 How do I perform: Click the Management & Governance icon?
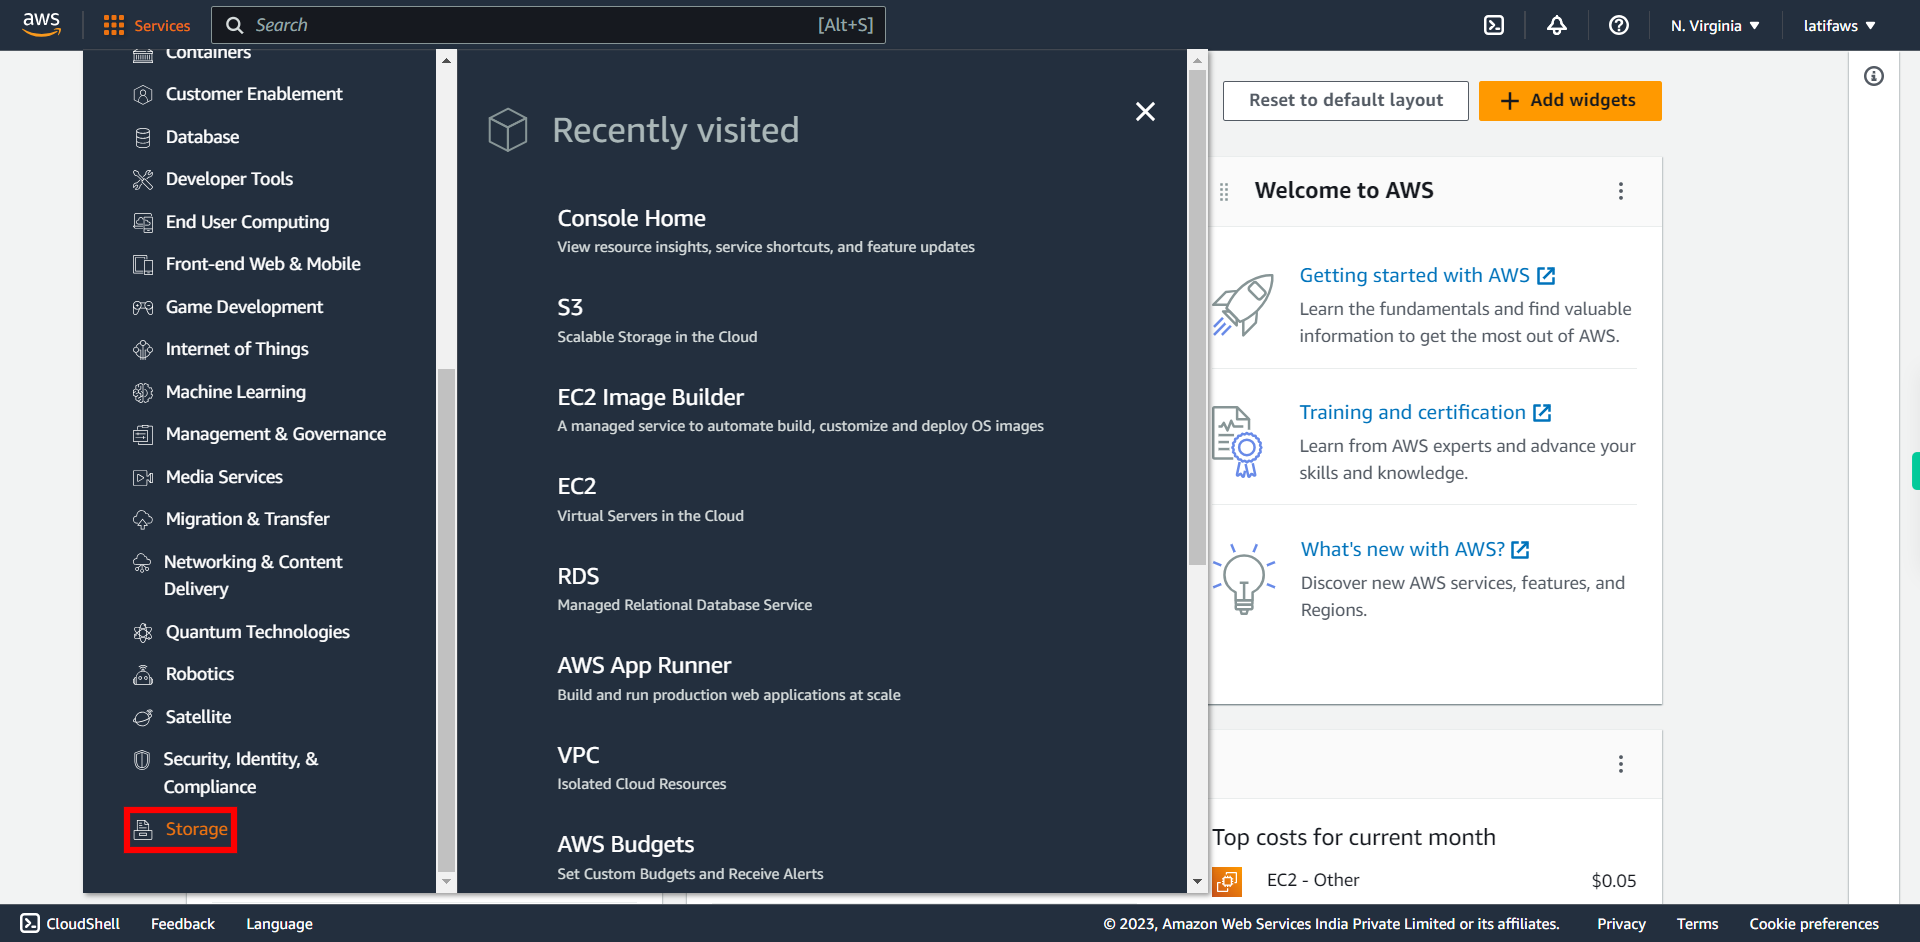pos(143,434)
